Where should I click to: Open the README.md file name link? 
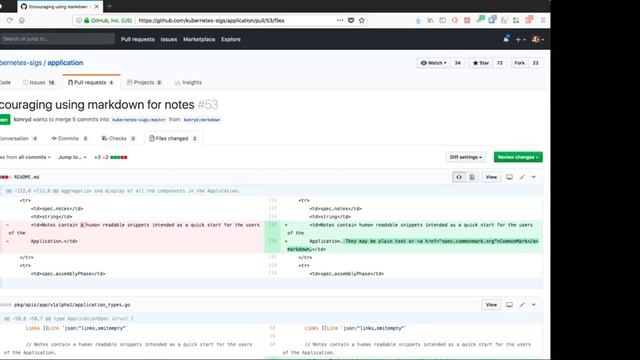pos(27,177)
